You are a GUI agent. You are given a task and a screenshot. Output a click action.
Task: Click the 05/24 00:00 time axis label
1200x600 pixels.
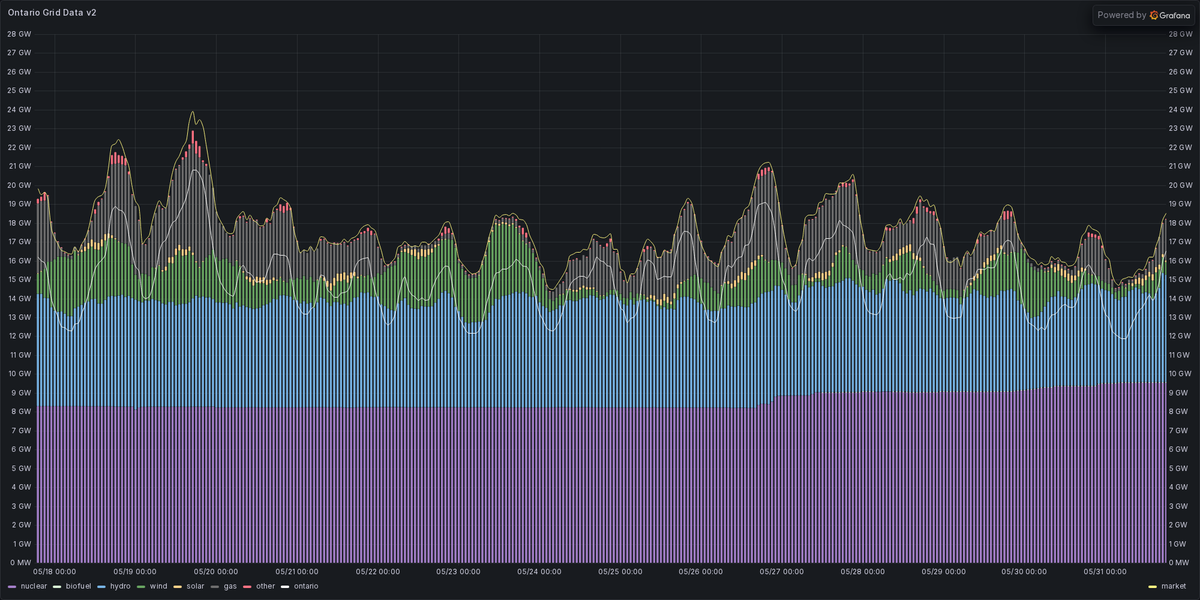click(x=540, y=572)
